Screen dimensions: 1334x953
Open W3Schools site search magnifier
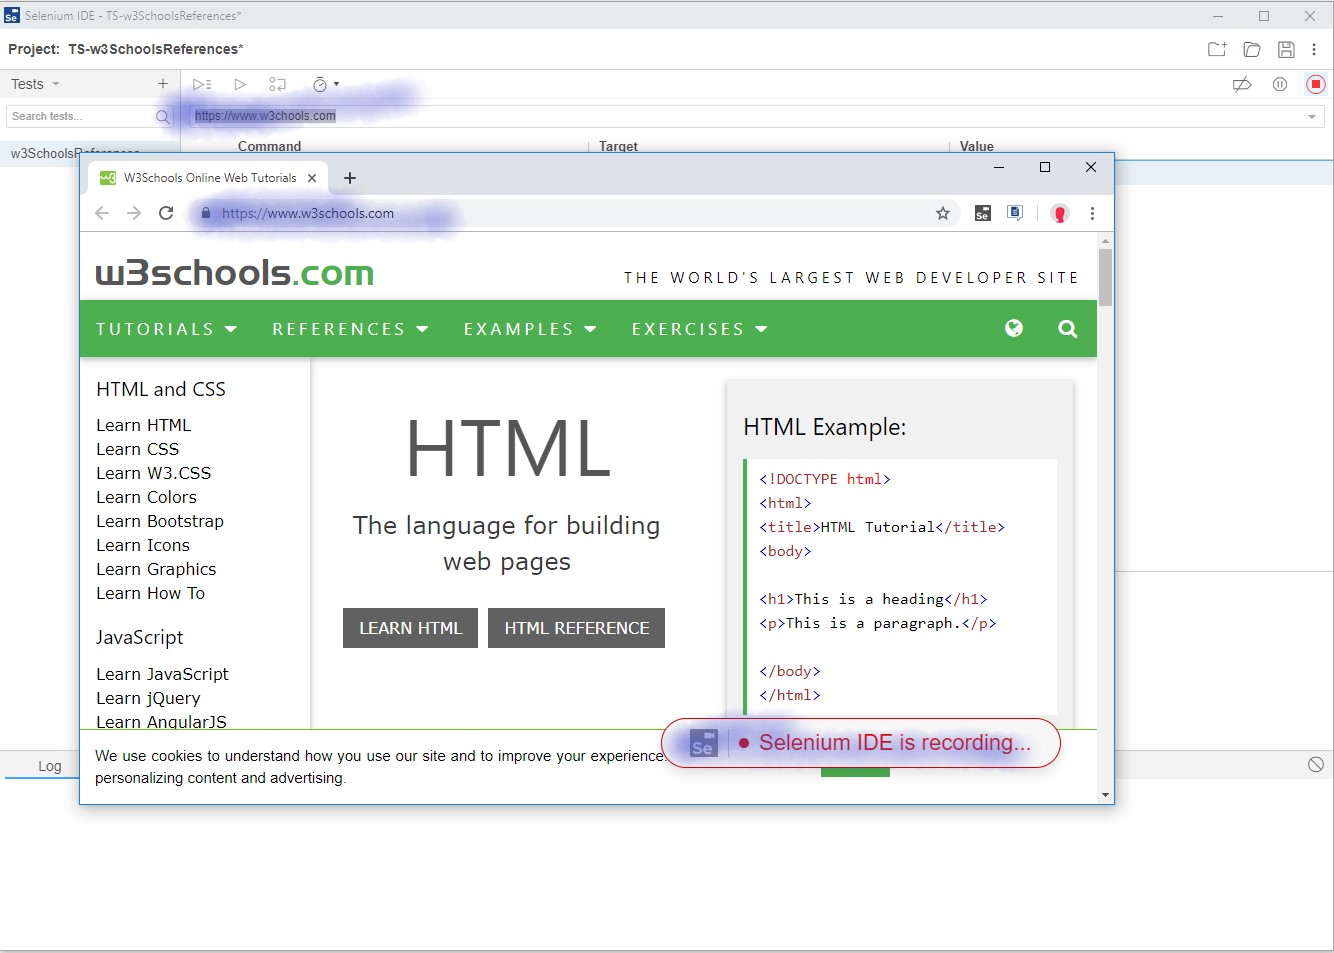(1068, 328)
